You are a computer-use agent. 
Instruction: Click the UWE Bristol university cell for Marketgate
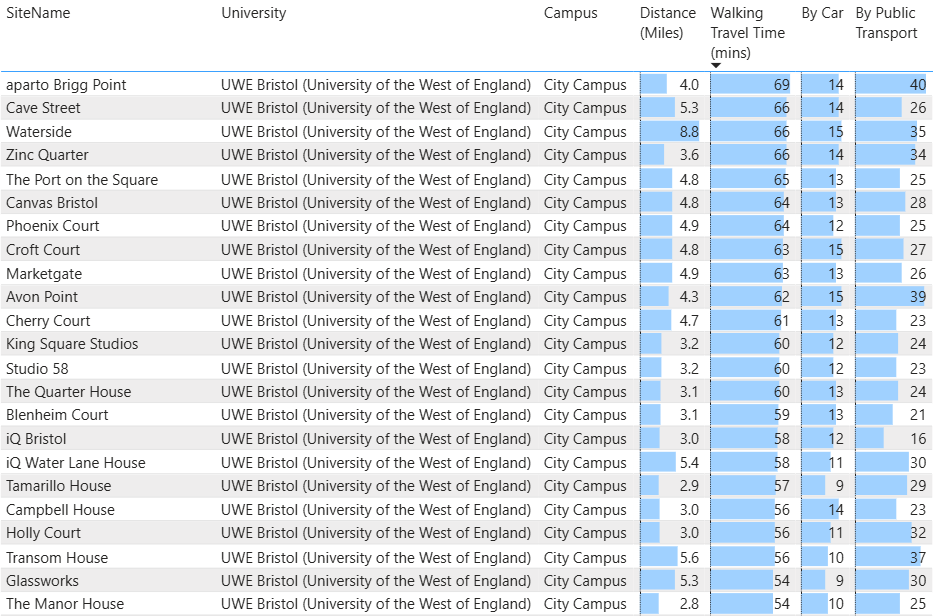(376, 274)
